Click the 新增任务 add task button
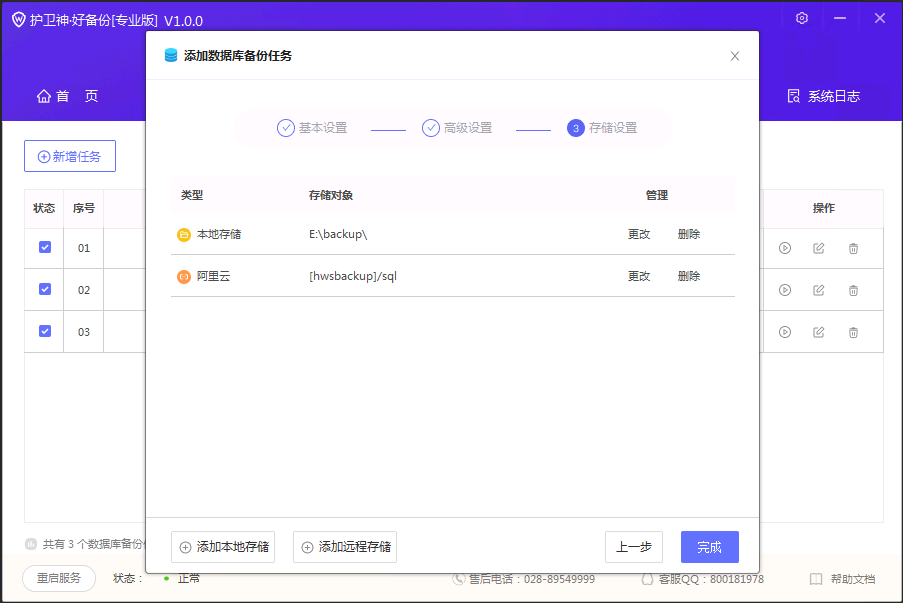903x603 pixels. tap(70, 156)
